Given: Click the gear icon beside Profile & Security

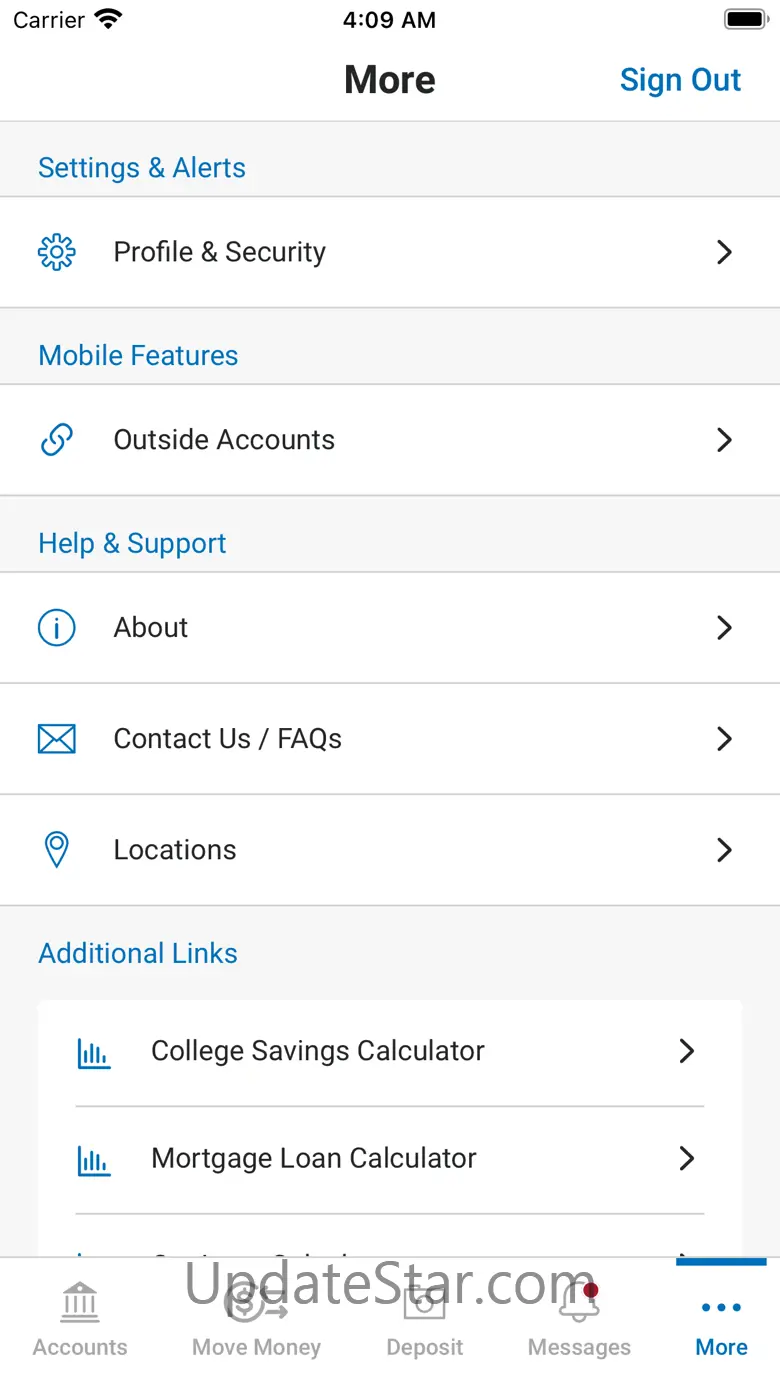Looking at the screenshot, I should coord(57,252).
